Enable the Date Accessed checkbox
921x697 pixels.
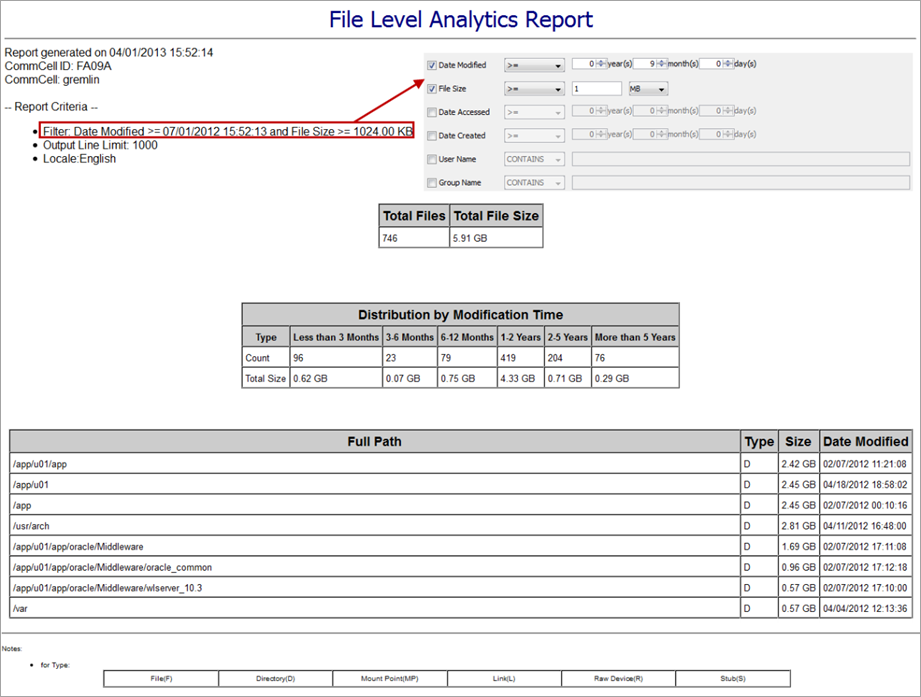point(432,112)
